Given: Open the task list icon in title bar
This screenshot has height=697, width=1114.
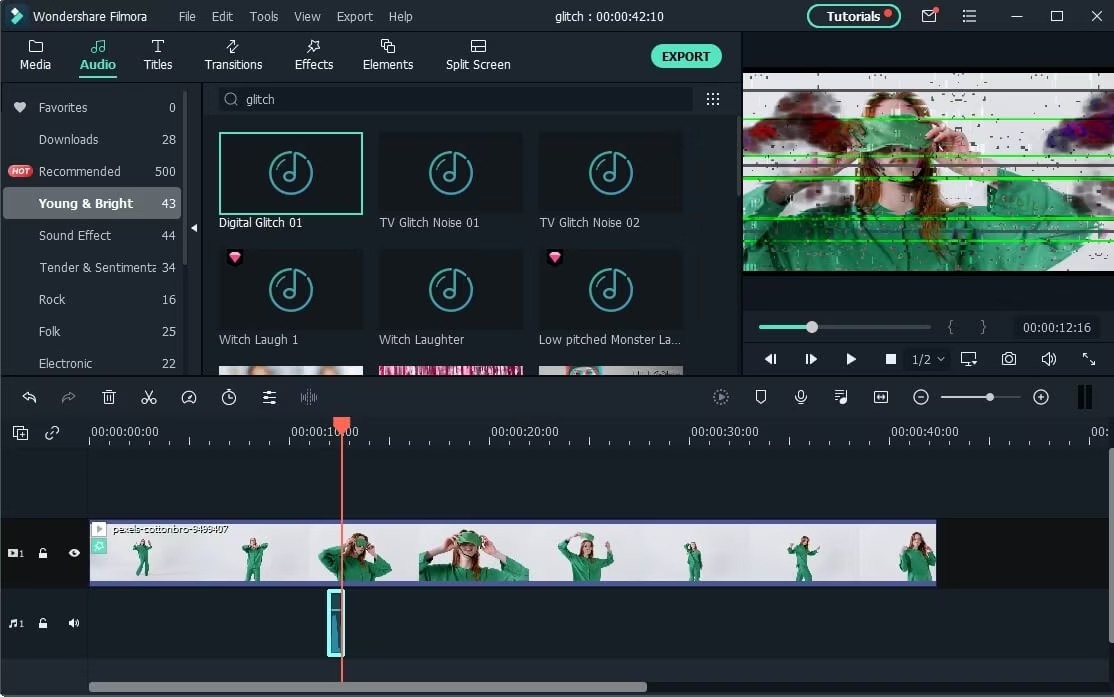Looking at the screenshot, I should (969, 16).
